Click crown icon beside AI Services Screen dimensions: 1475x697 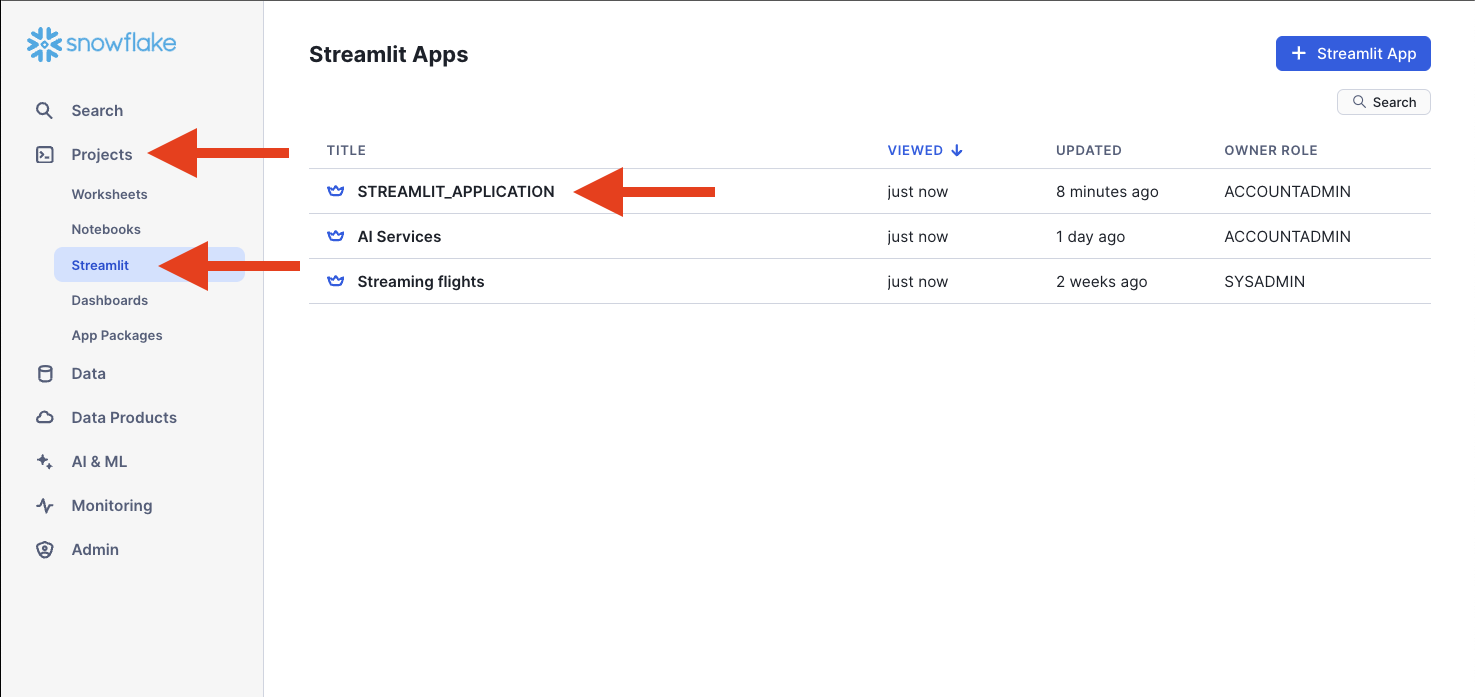click(336, 237)
